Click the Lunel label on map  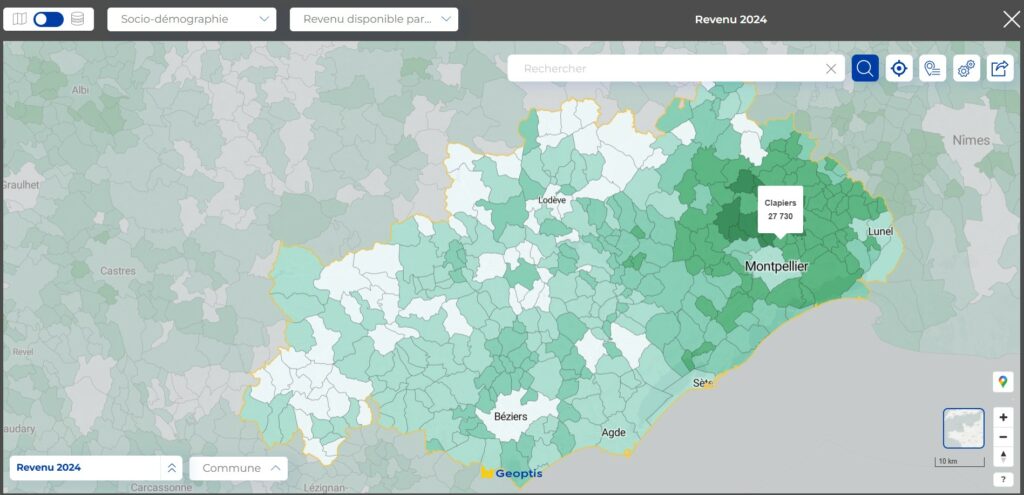880,231
